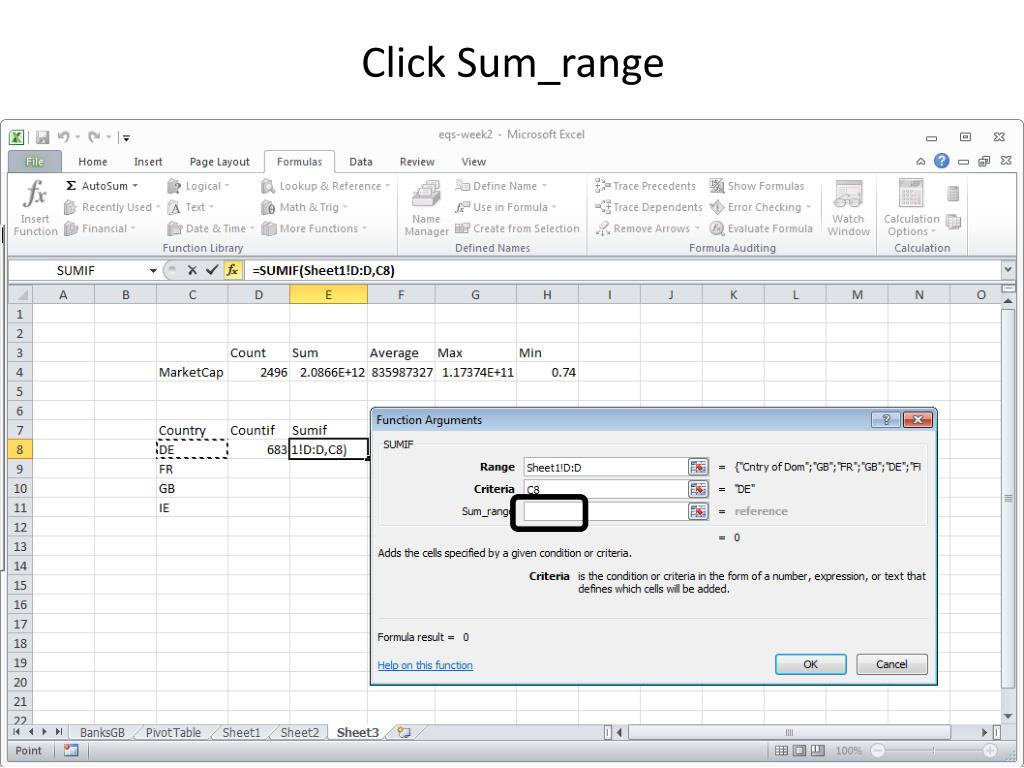Click Remove Arrows
This screenshot has width=1024, height=768.
click(x=648, y=229)
